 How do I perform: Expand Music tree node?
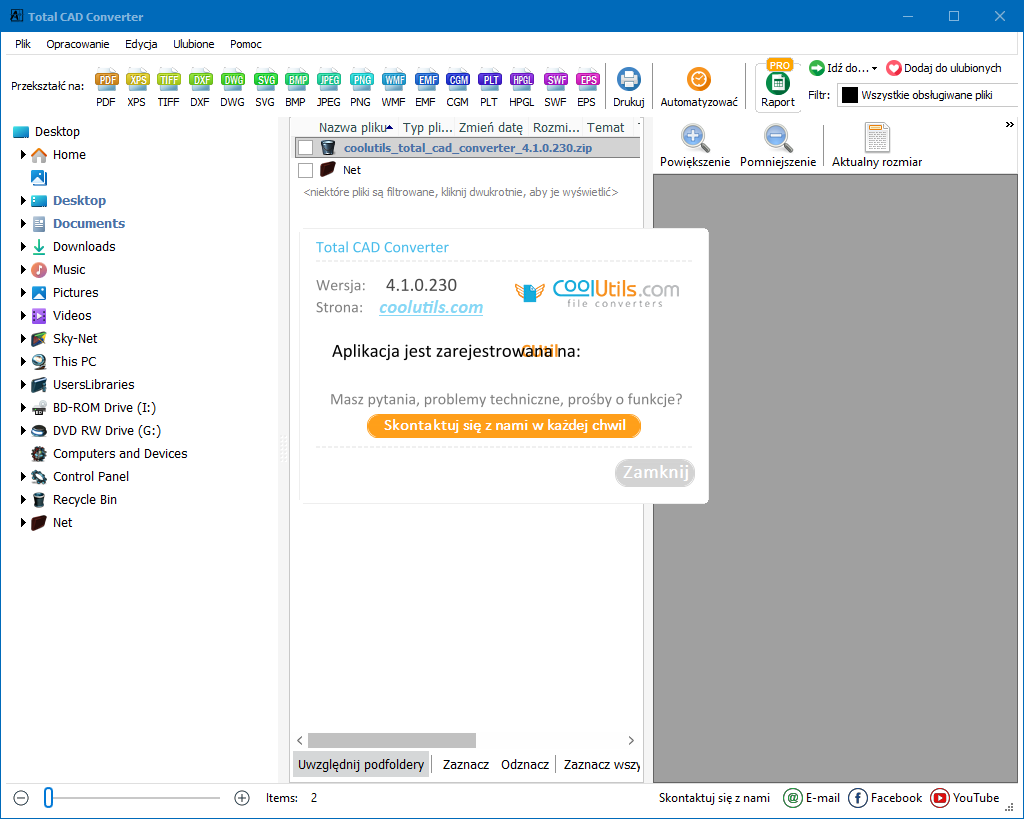[24, 270]
